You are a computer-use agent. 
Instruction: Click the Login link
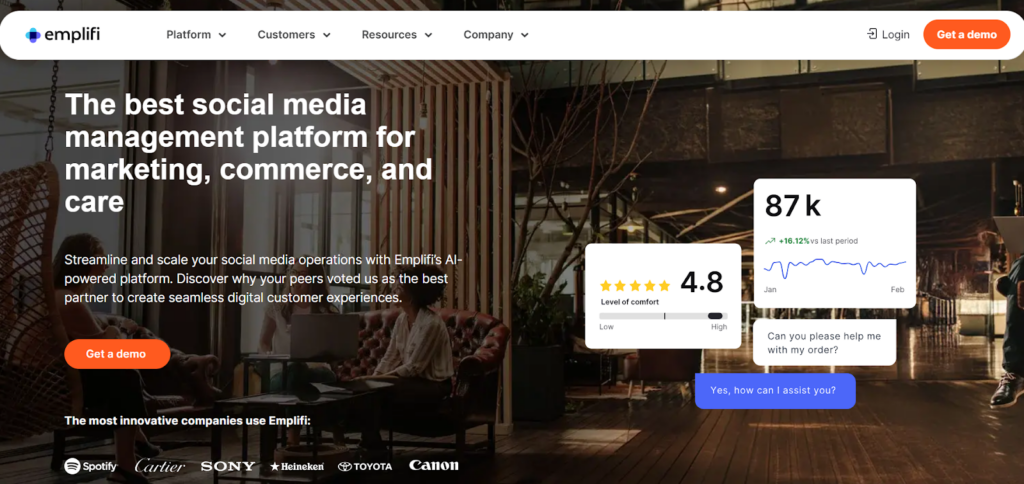coord(895,35)
